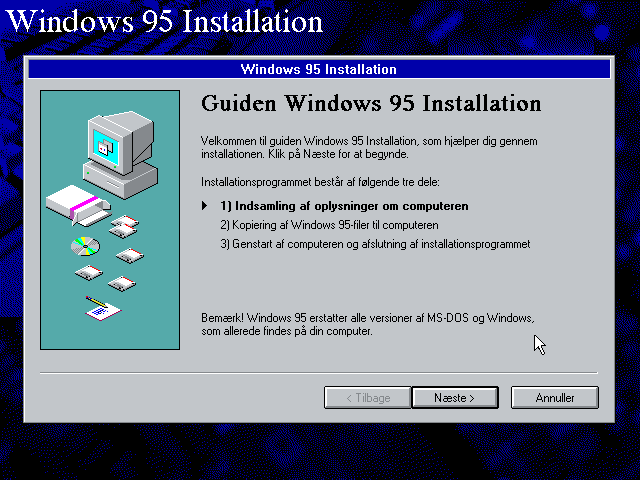640x480 pixels.
Task: Click the floppy disk at lower left
Action: 89,273
